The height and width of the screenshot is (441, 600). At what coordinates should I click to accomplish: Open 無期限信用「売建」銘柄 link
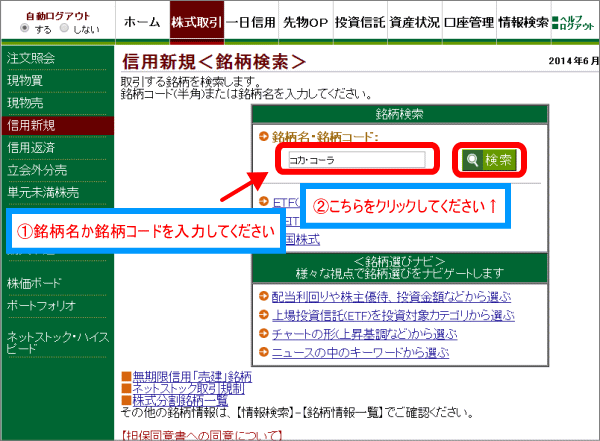coord(192,377)
